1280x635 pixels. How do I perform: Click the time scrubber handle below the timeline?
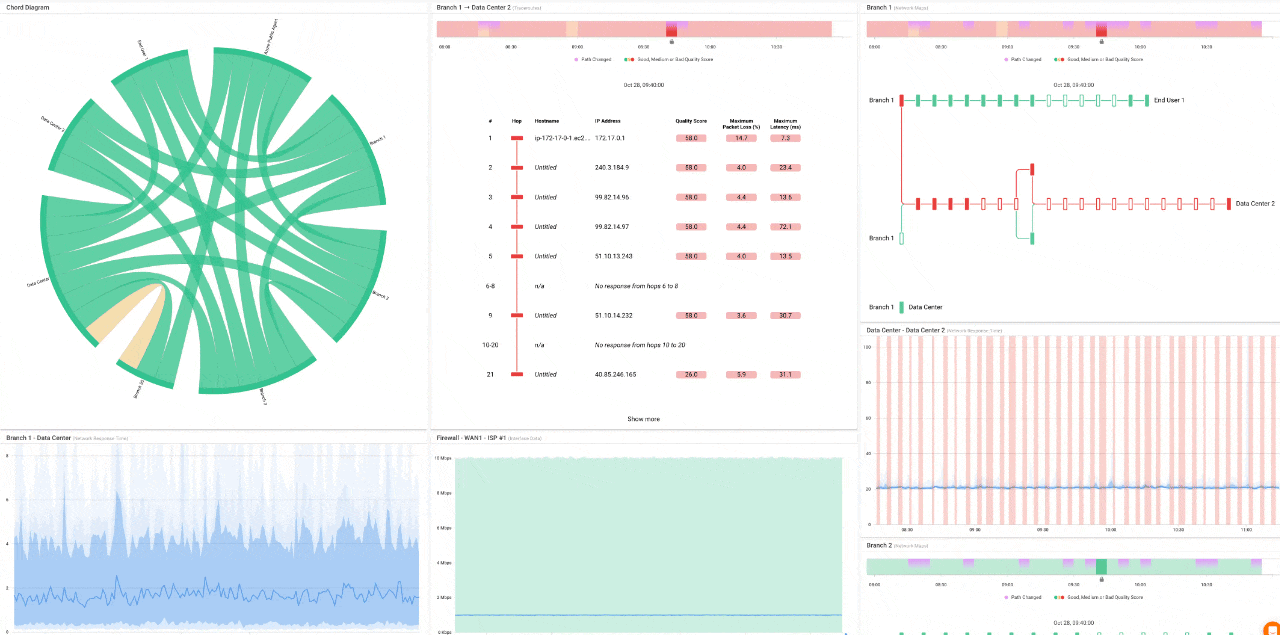[671, 41]
